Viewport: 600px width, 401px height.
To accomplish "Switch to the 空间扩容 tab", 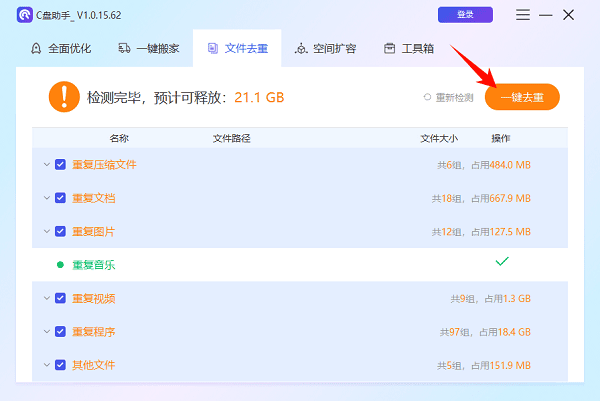I will (x=326, y=48).
